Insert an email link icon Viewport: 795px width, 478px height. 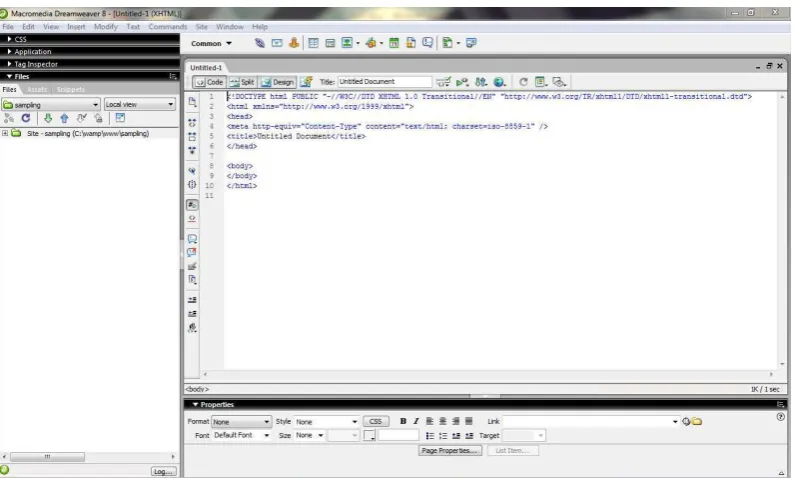[x=277, y=43]
